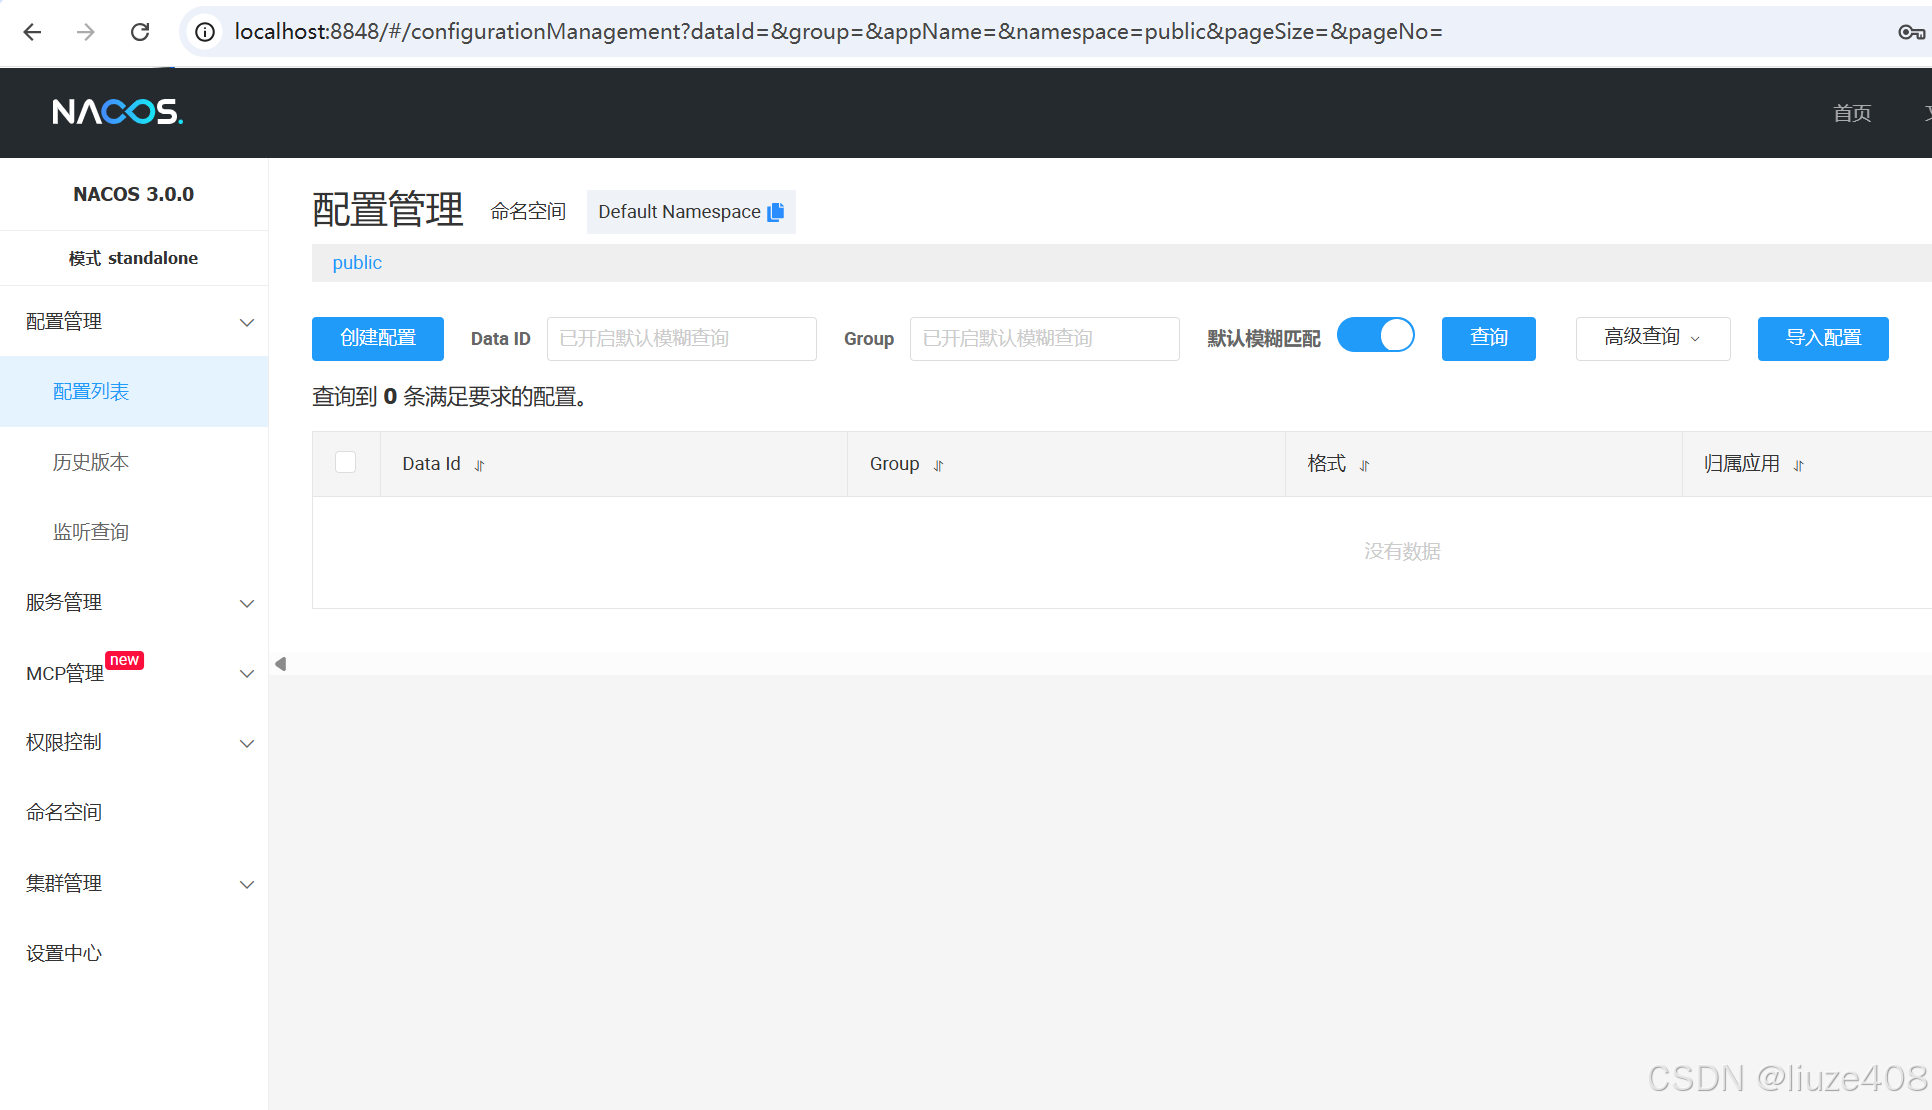Click the Data ID search field
1932x1110 pixels.
tap(681, 339)
